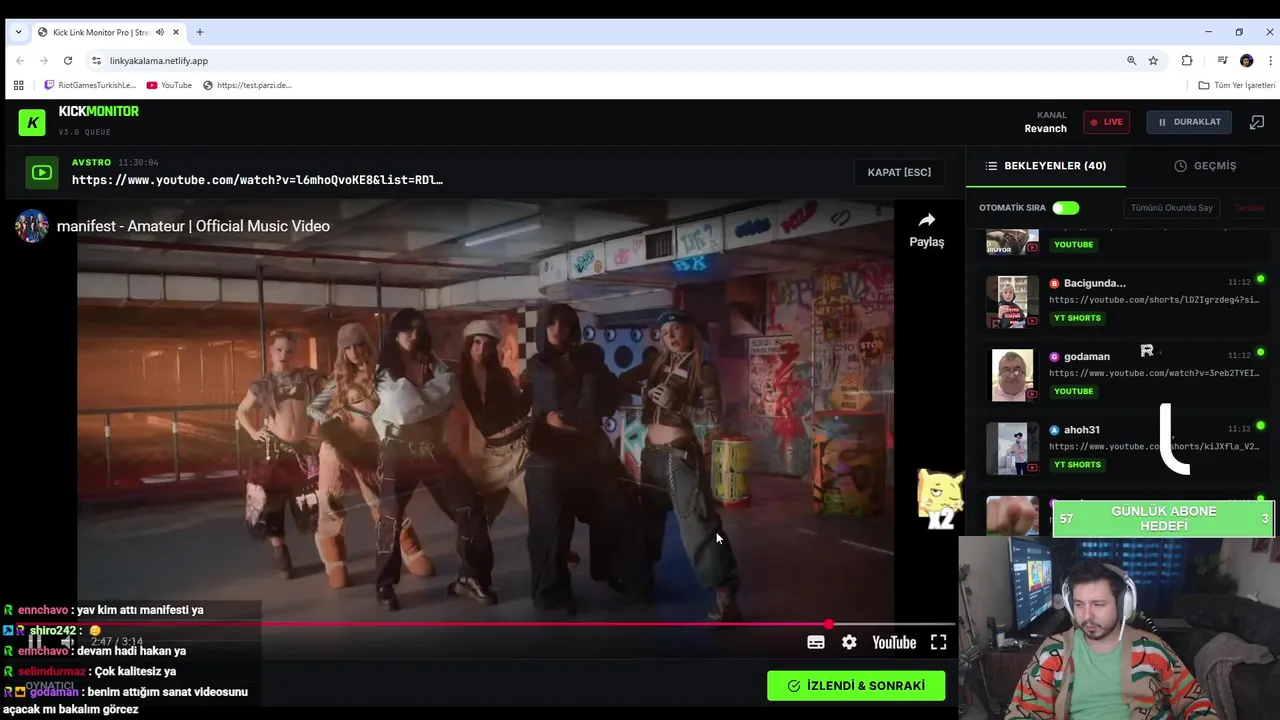Mute the video with volume icon
The height and width of the screenshot is (720, 1280).
68,641
